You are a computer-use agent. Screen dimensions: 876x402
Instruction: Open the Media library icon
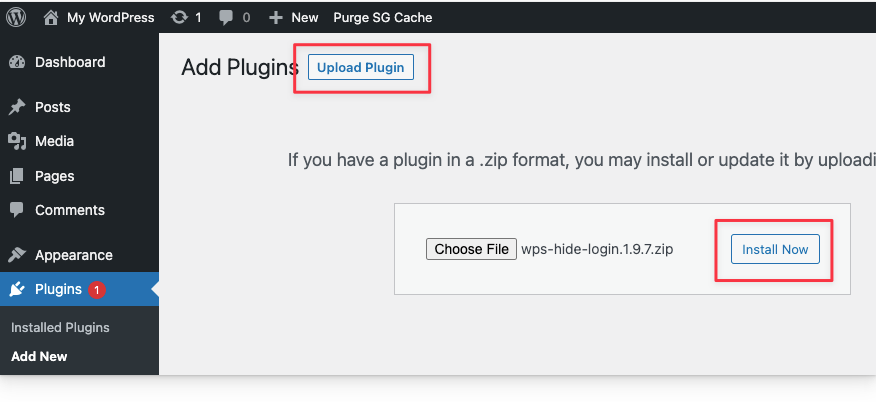17,141
